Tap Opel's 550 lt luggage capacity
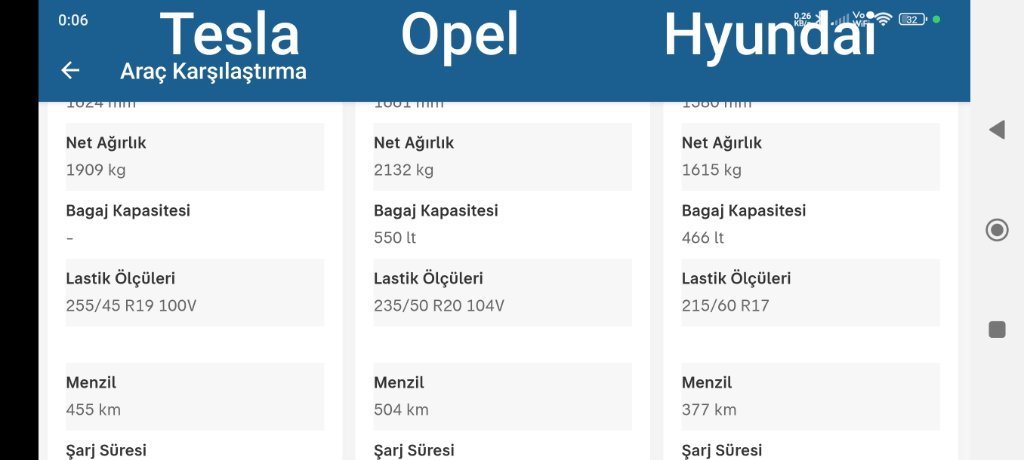The height and width of the screenshot is (460, 1024). point(395,238)
